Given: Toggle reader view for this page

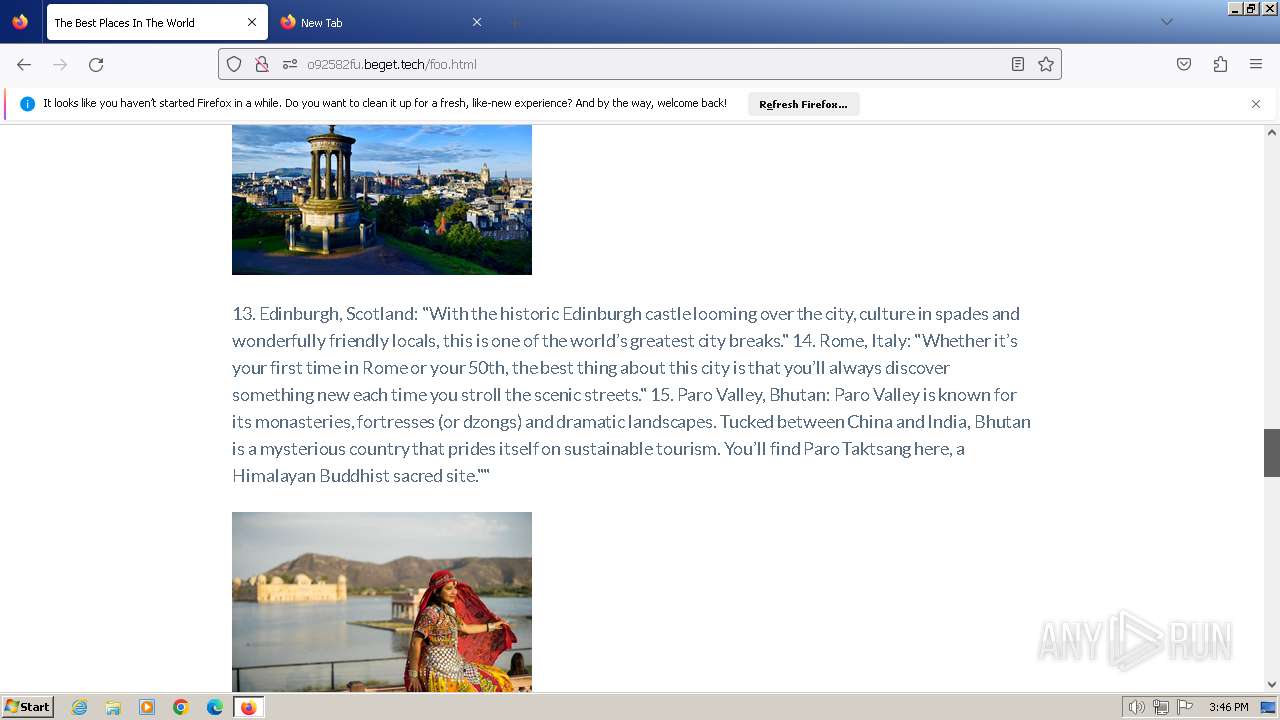Looking at the screenshot, I should 1018,64.
